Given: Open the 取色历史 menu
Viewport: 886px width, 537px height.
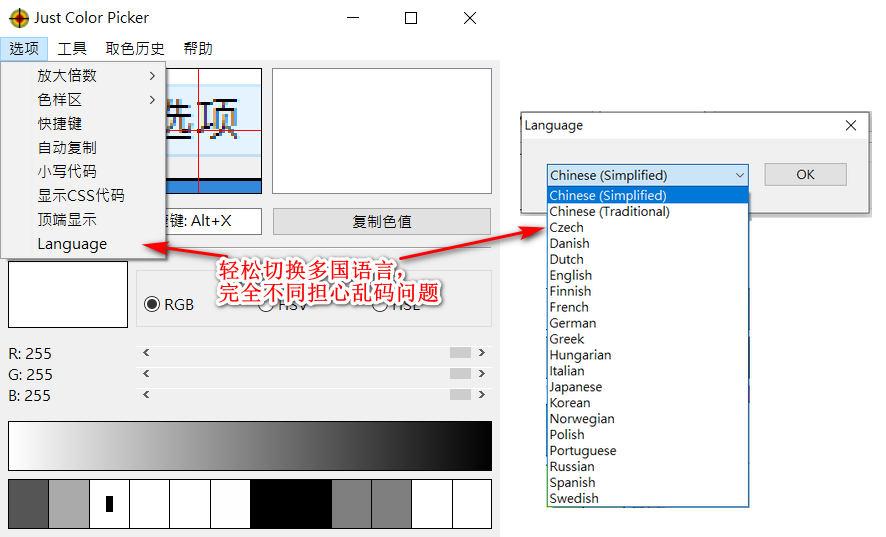Looking at the screenshot, I should (x=134, y=49).
